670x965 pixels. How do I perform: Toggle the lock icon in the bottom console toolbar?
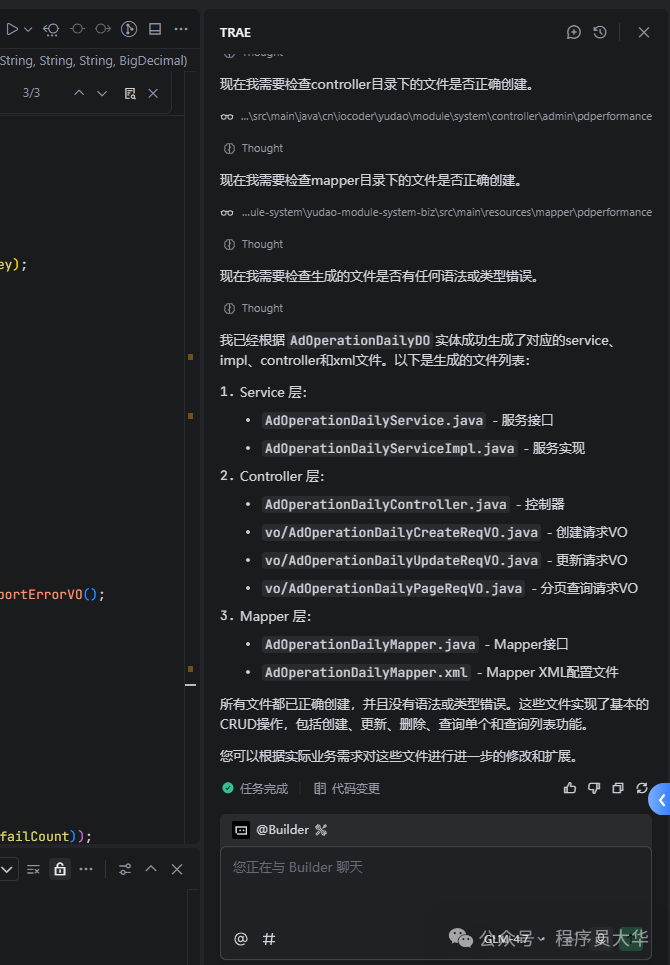pyautogui.click(x=59, y=869)
